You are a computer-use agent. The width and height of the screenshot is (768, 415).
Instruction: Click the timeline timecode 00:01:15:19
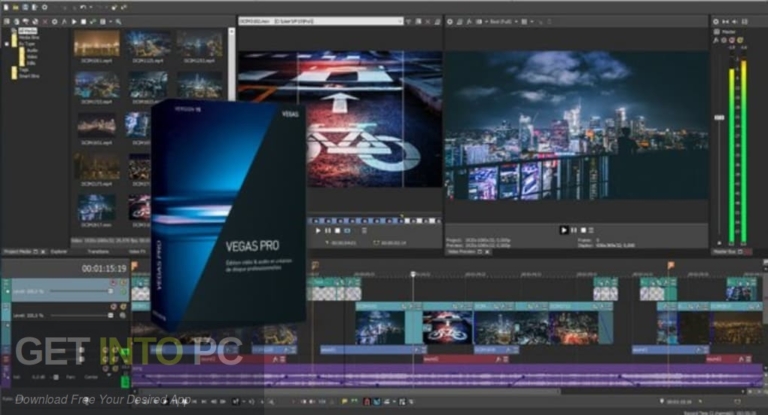click(104, 269)
